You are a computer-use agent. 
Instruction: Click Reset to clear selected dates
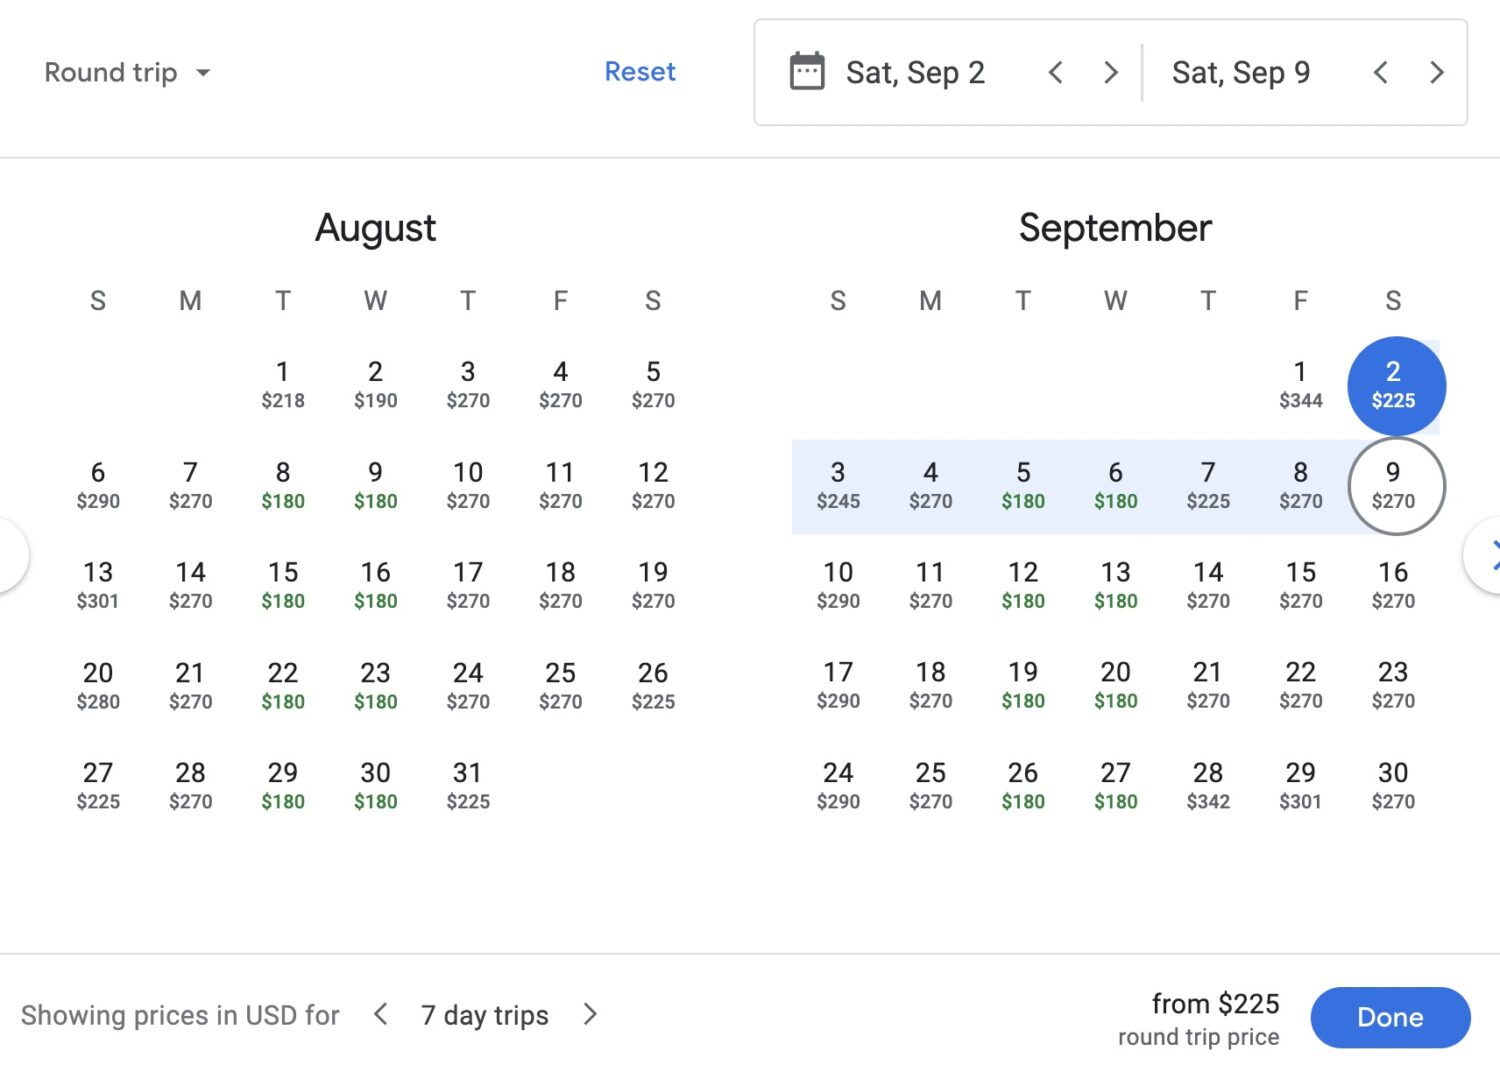coord(640,71)
